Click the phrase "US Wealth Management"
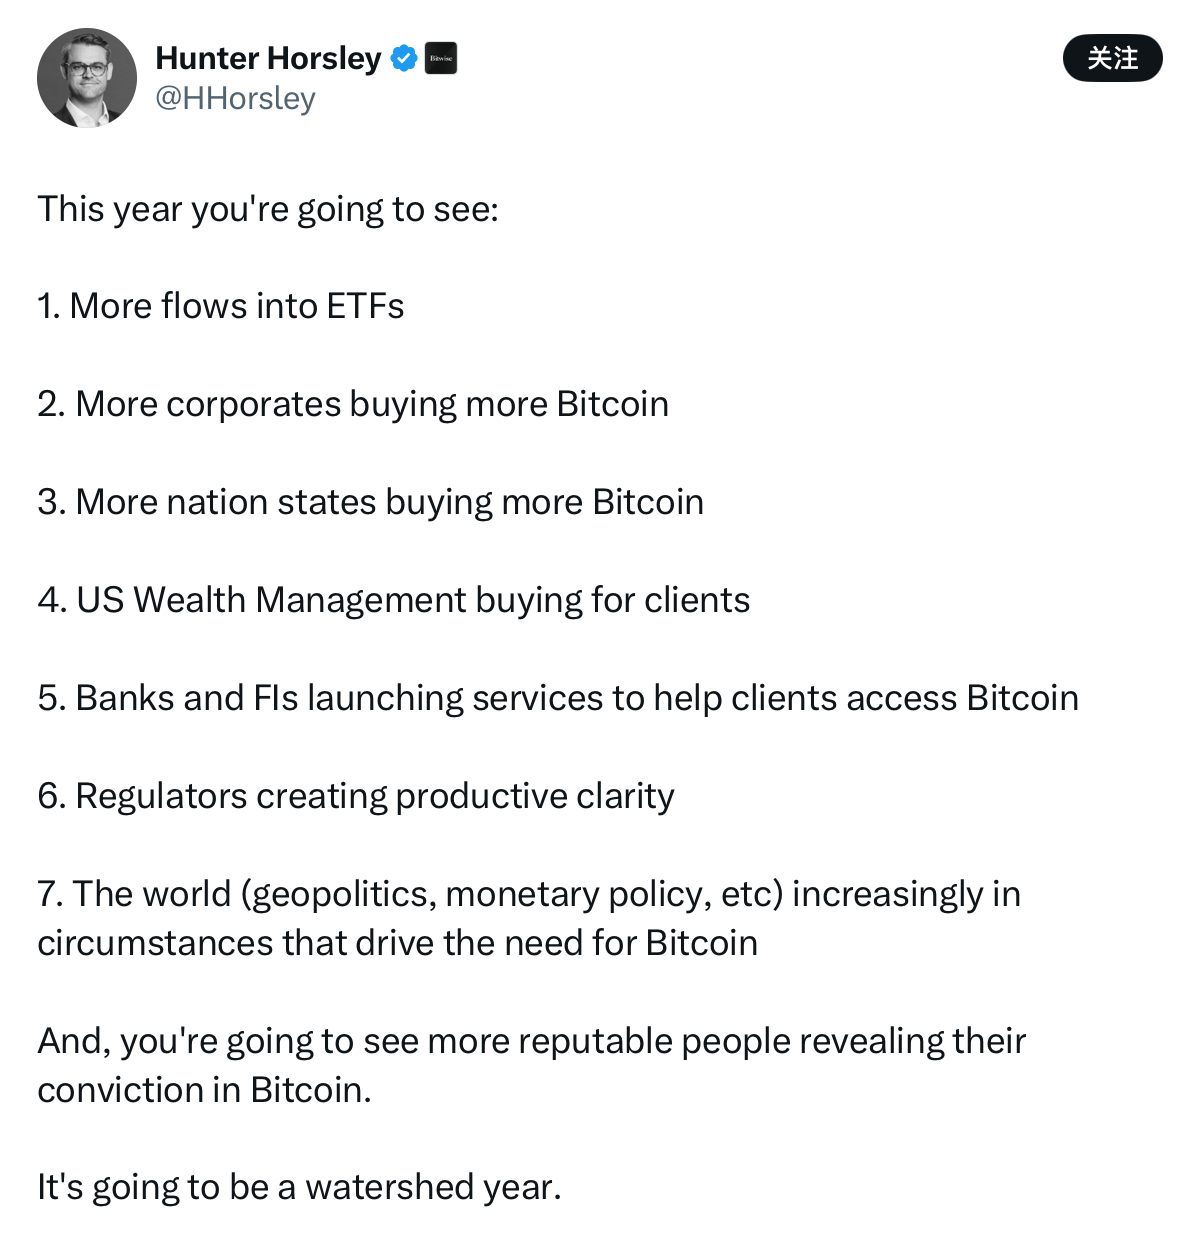 pos(271,600)
